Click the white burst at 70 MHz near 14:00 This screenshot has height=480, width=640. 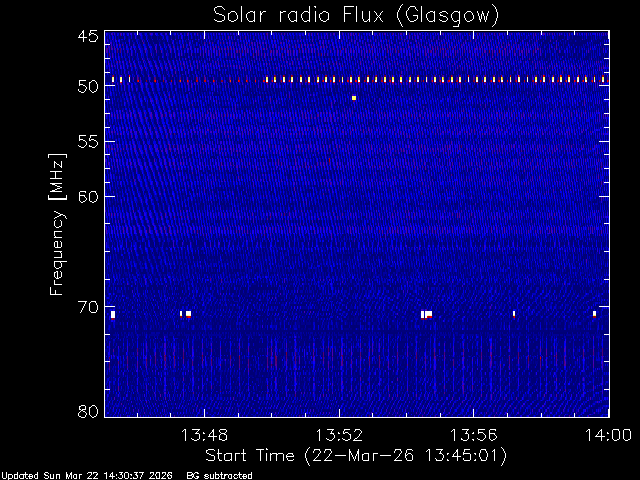click(594, 314)
